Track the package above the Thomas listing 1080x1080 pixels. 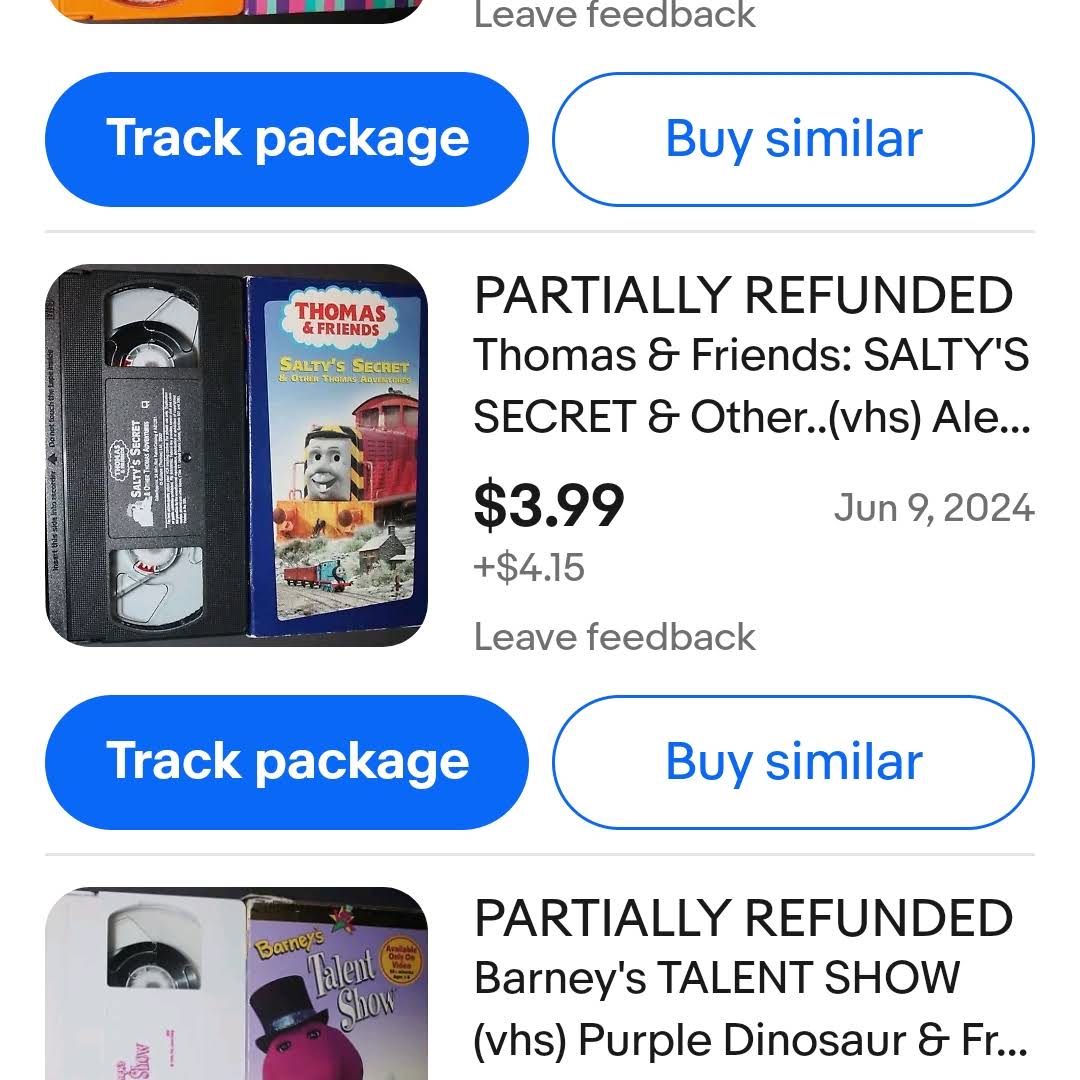287,139
